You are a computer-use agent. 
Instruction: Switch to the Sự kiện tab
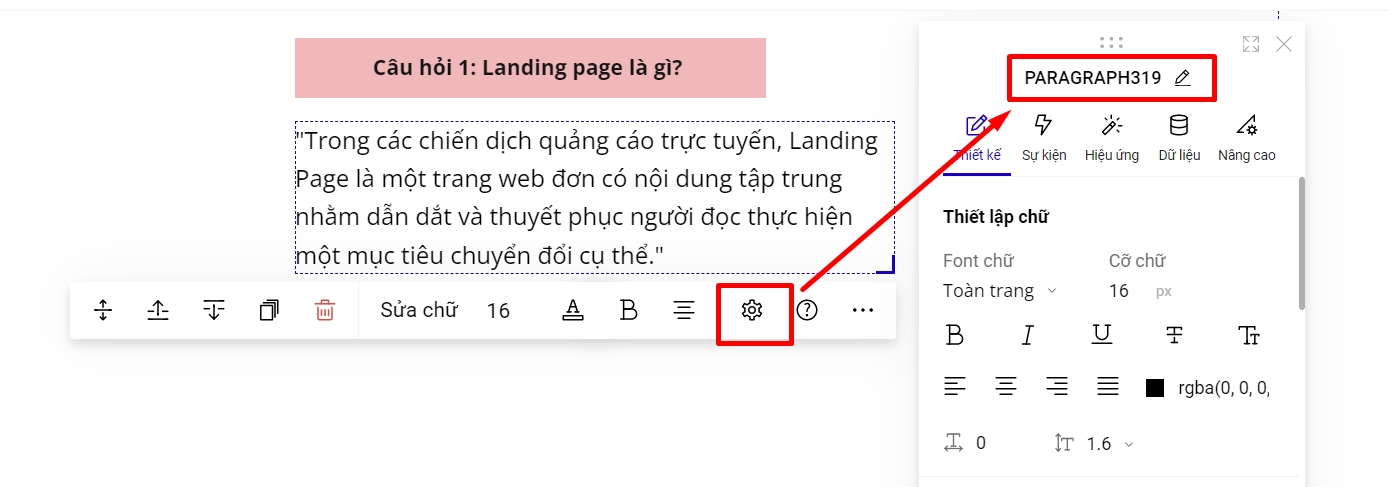1043,137
